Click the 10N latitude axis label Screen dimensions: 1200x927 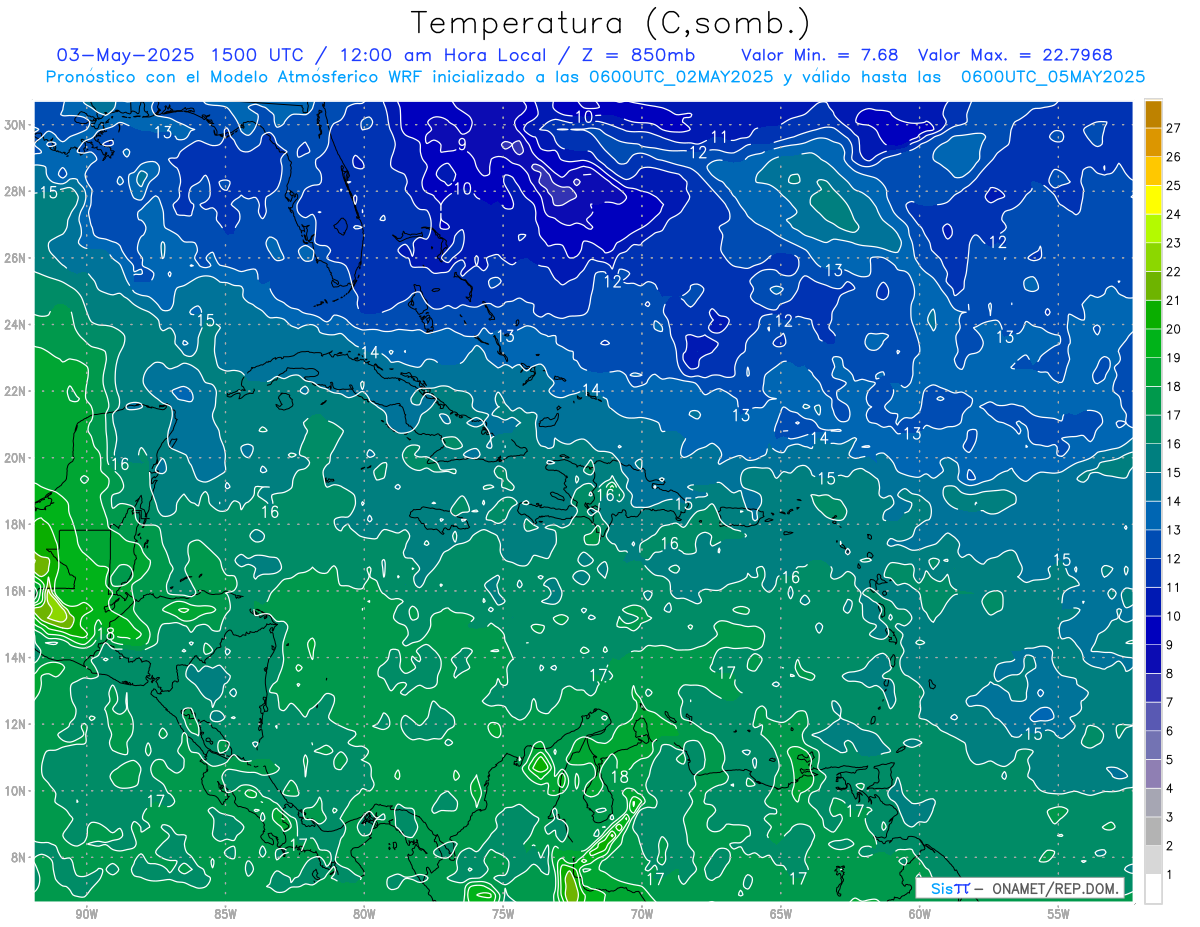[x=15, y=790]
